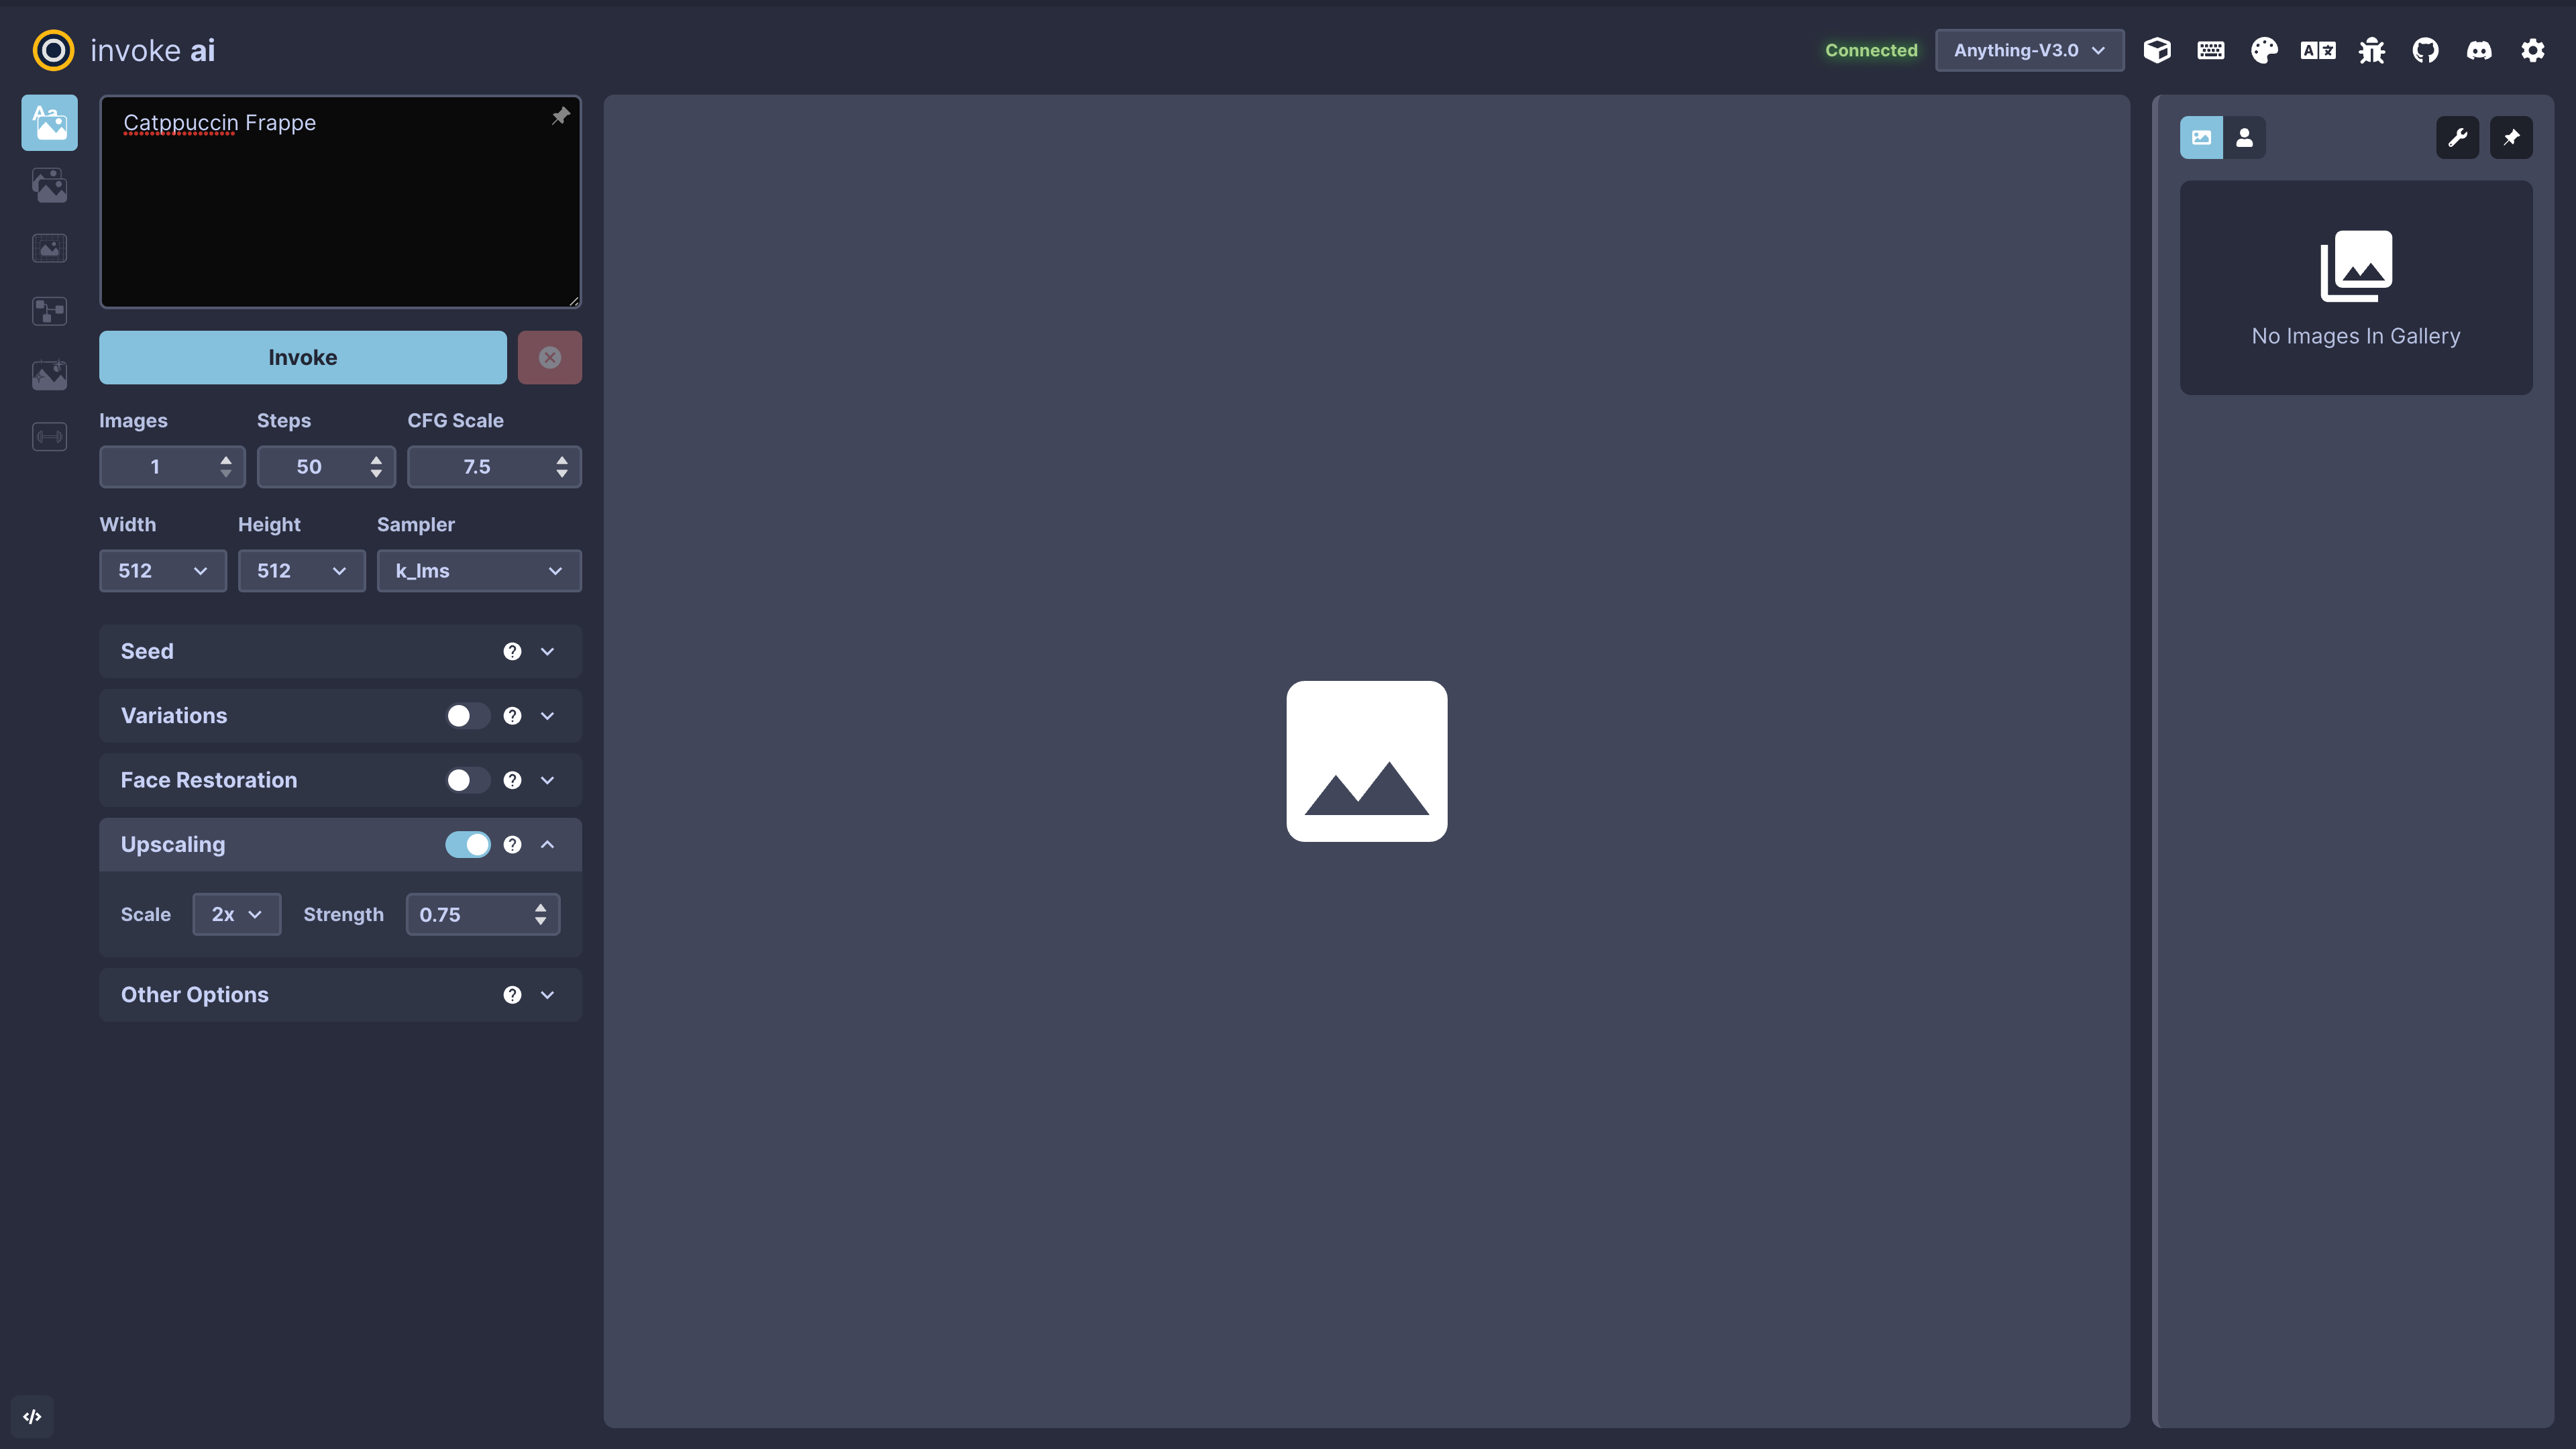Open the Width dropdown
Image resolution: width=2576 pixels, height=1449 pixels.
coord(163,571)
